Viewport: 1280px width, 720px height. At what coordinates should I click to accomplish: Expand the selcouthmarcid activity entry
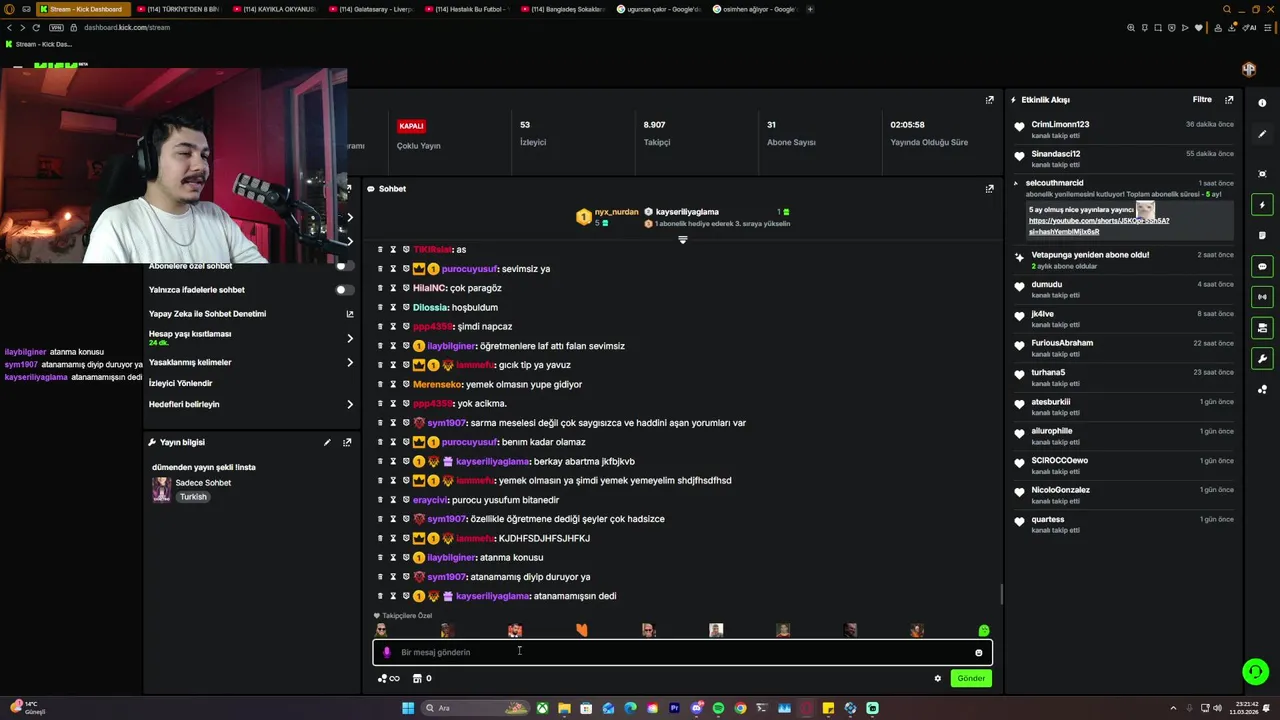pos(1016,183)
